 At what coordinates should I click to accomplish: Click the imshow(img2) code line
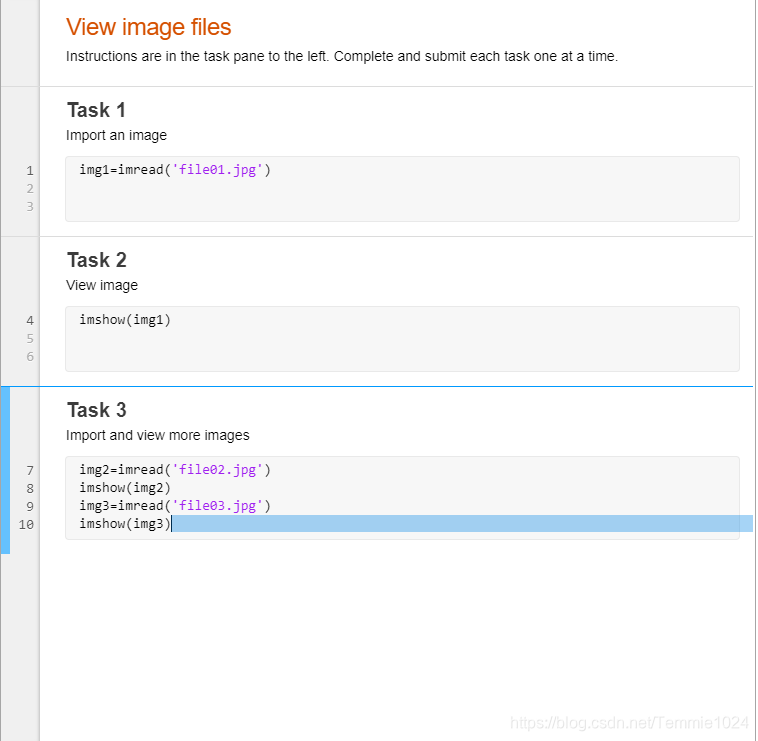click(x=125, y=488)
